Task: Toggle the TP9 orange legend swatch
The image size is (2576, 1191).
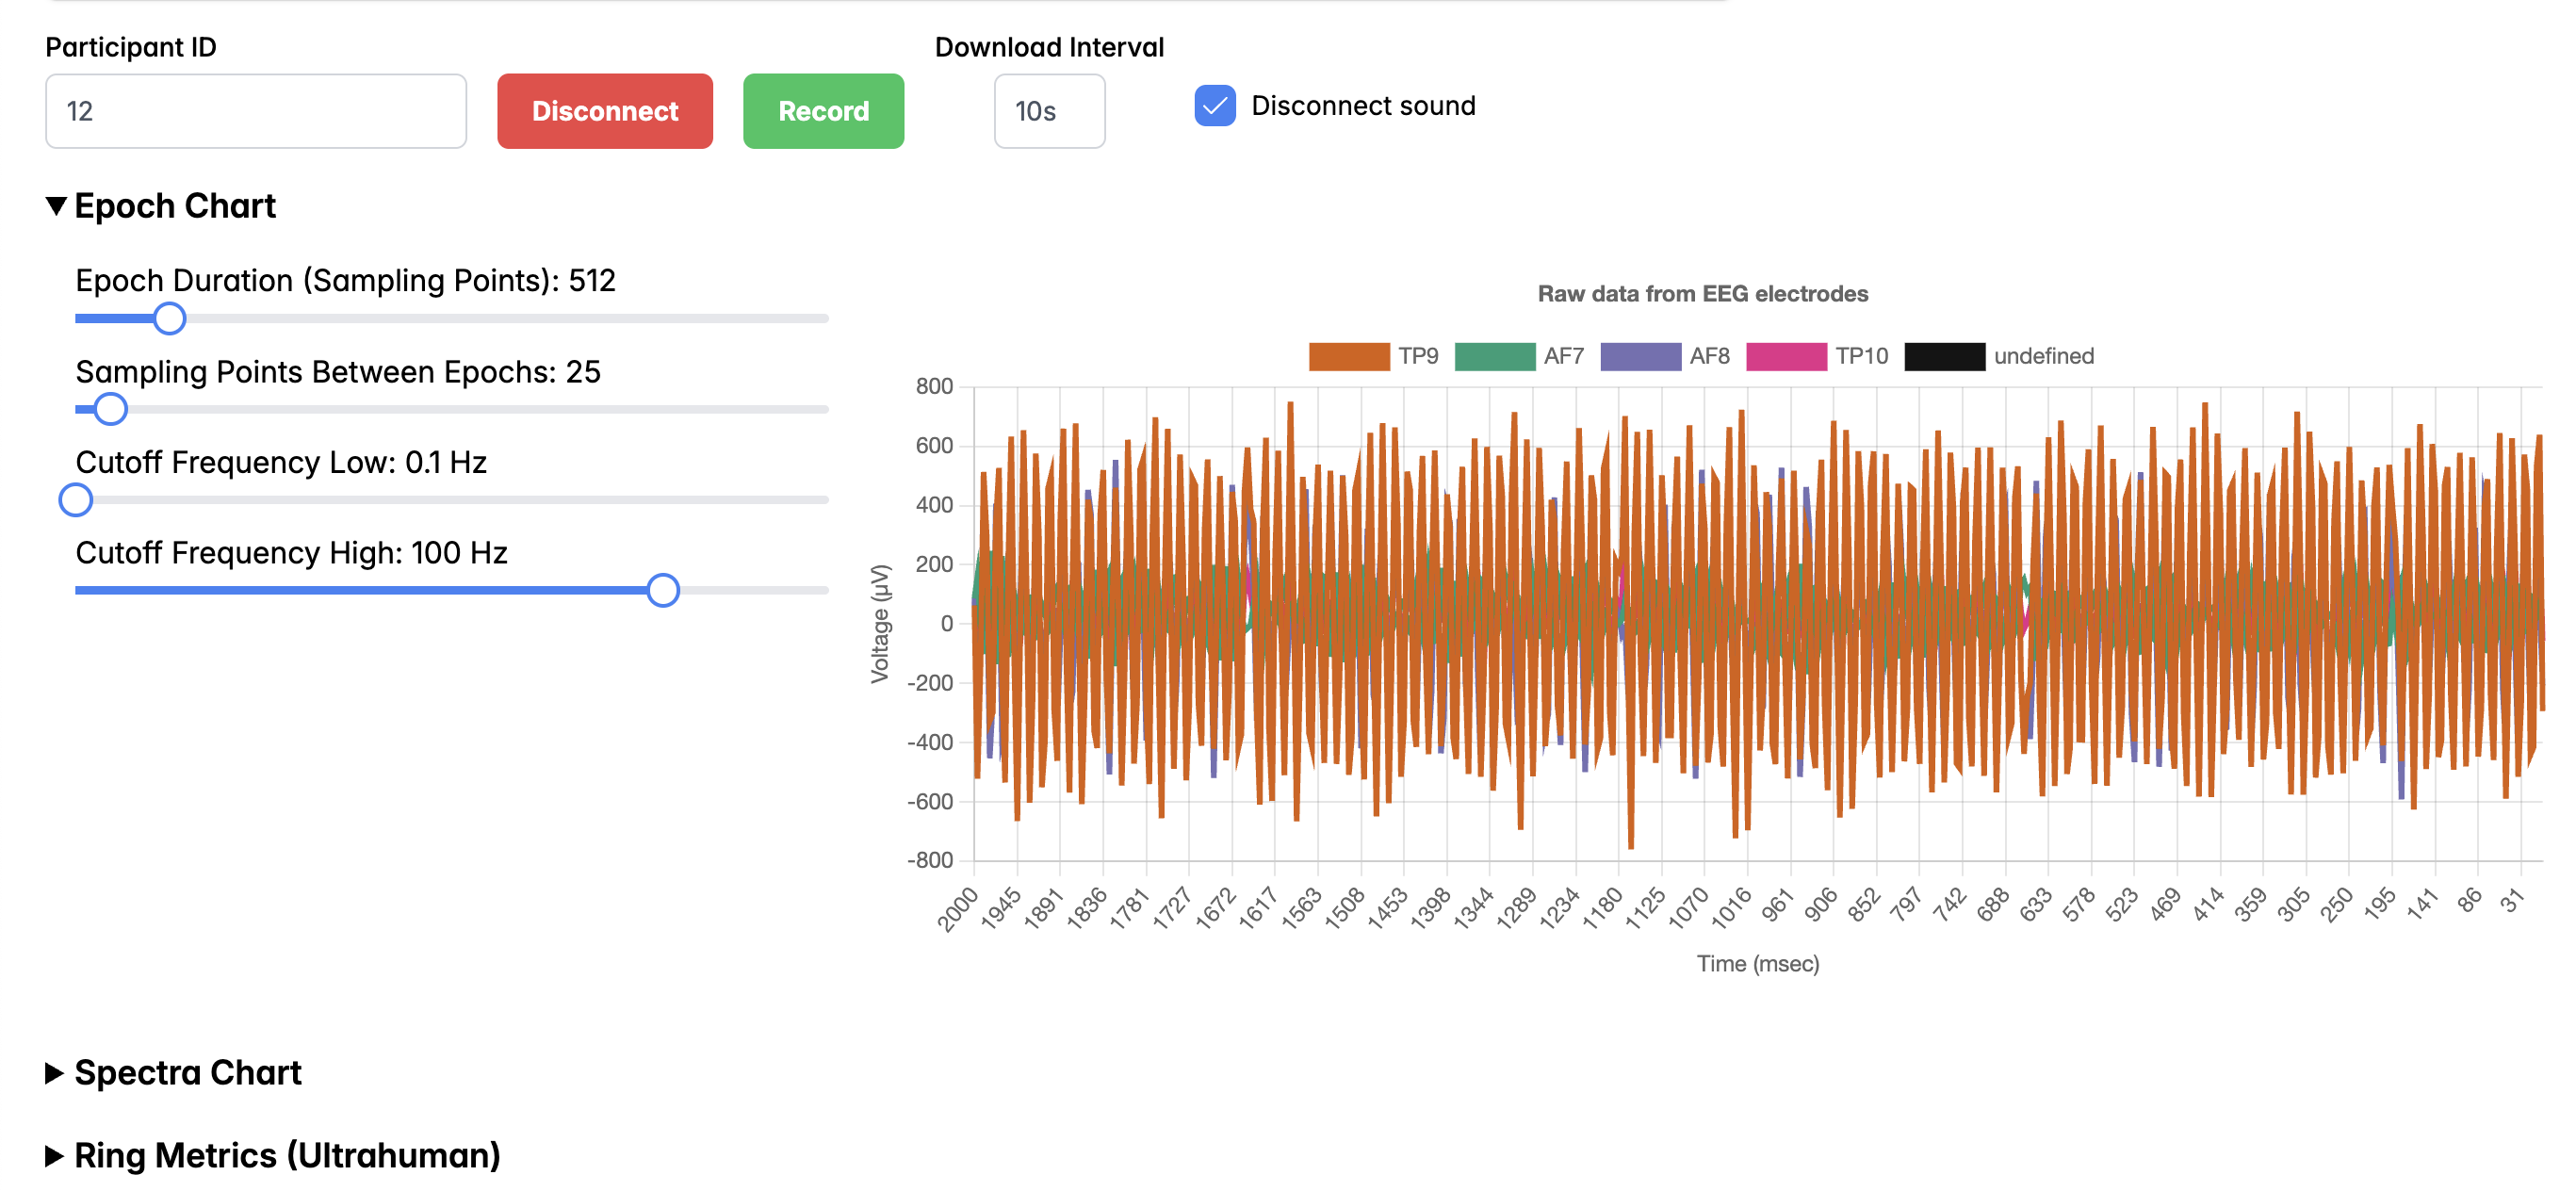Action: click(1348, 356)
